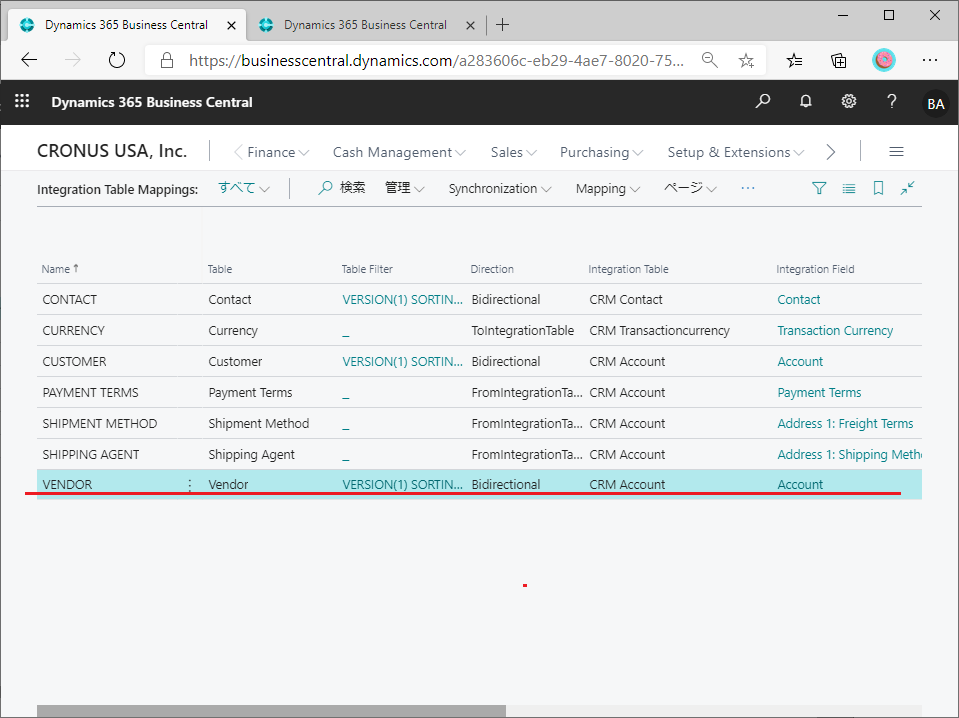This screenshot has width=959, height=718.
Task: Open the hamburger menu beside navigation
Action: (x=896, y=152)
